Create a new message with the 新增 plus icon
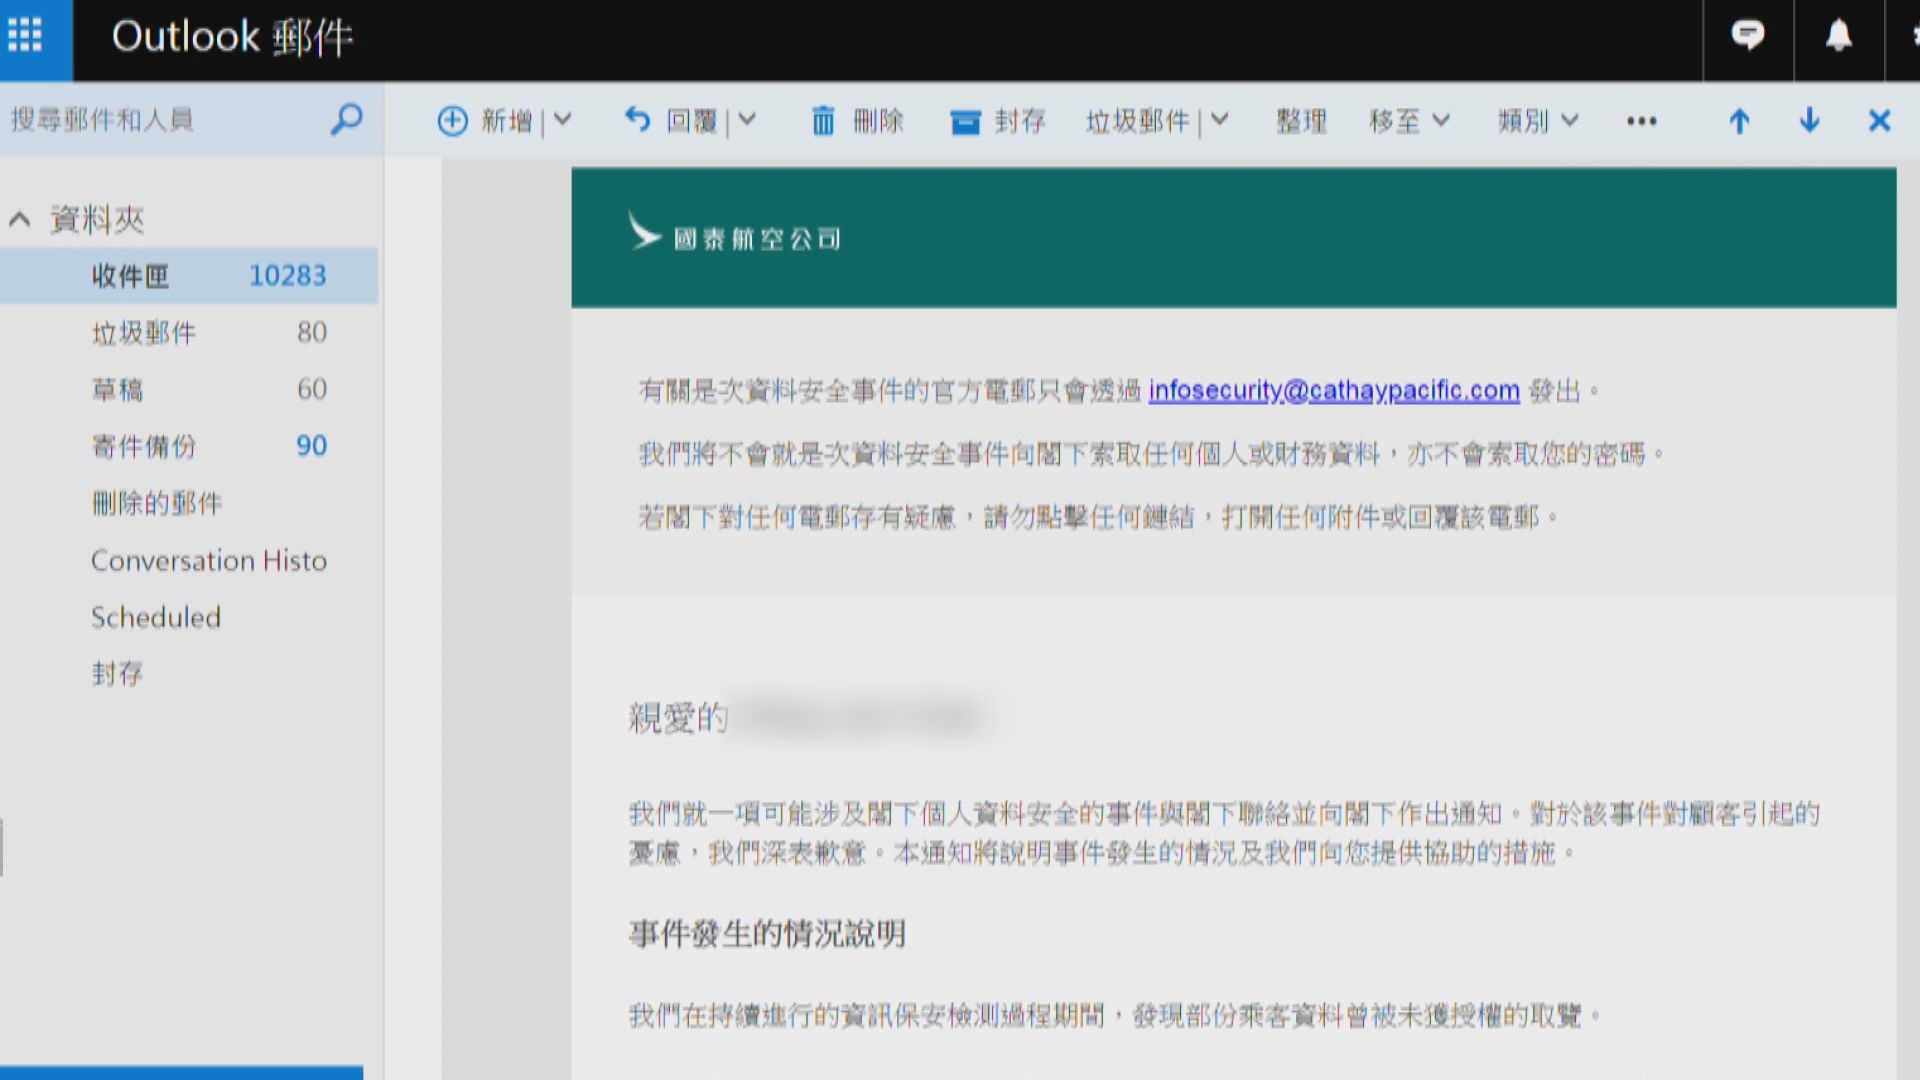The width and height of the screenshot is (1920, 1080). (x=452, y=120)
